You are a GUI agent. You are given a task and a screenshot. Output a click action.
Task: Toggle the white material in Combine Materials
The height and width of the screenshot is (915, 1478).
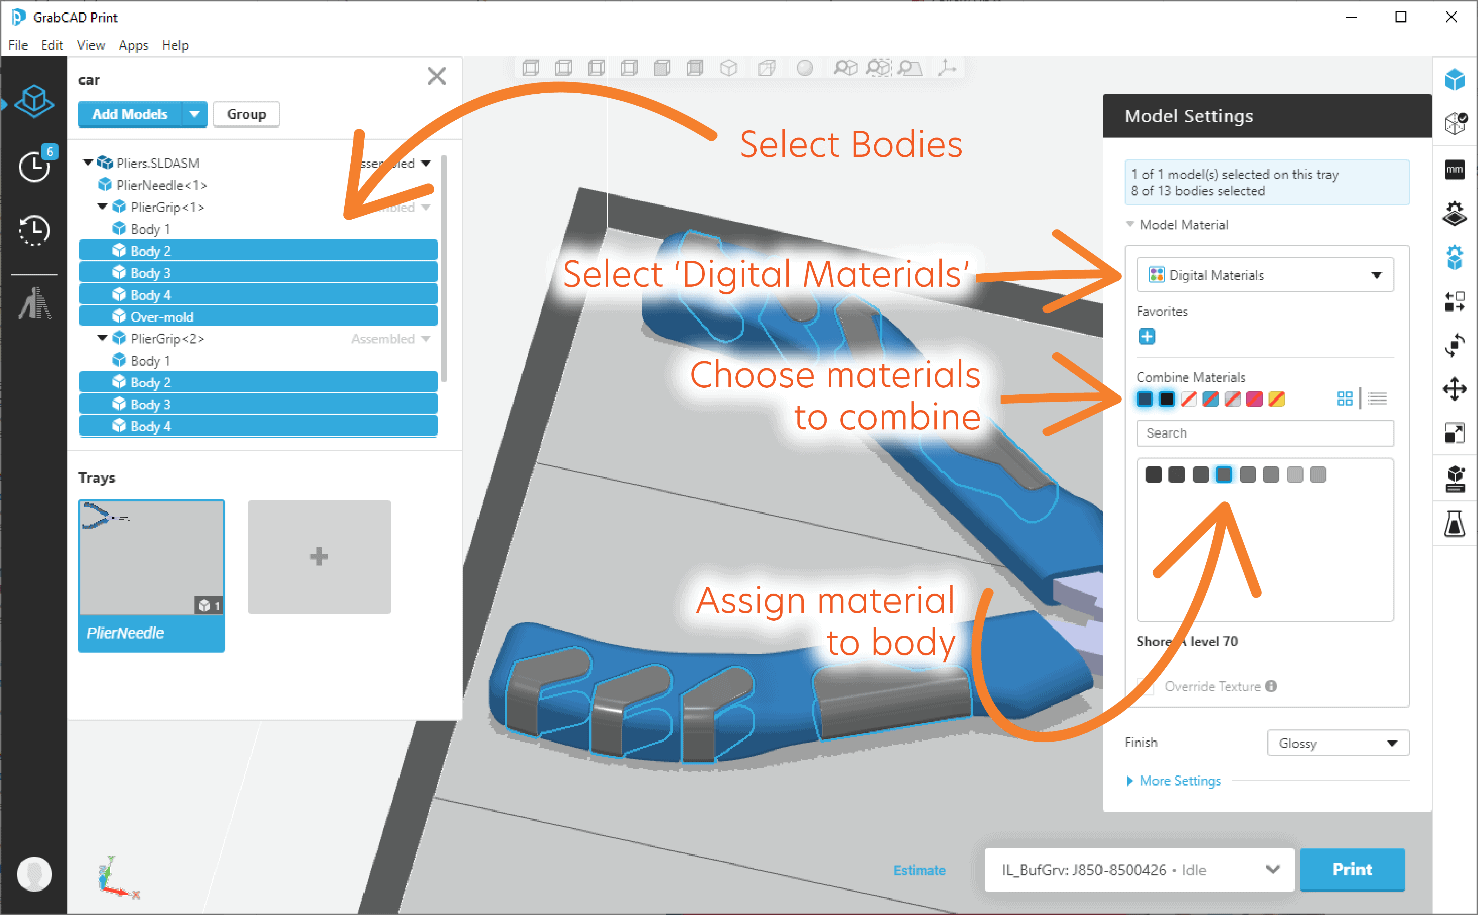pyautogui.click(x=1189, y=399)
